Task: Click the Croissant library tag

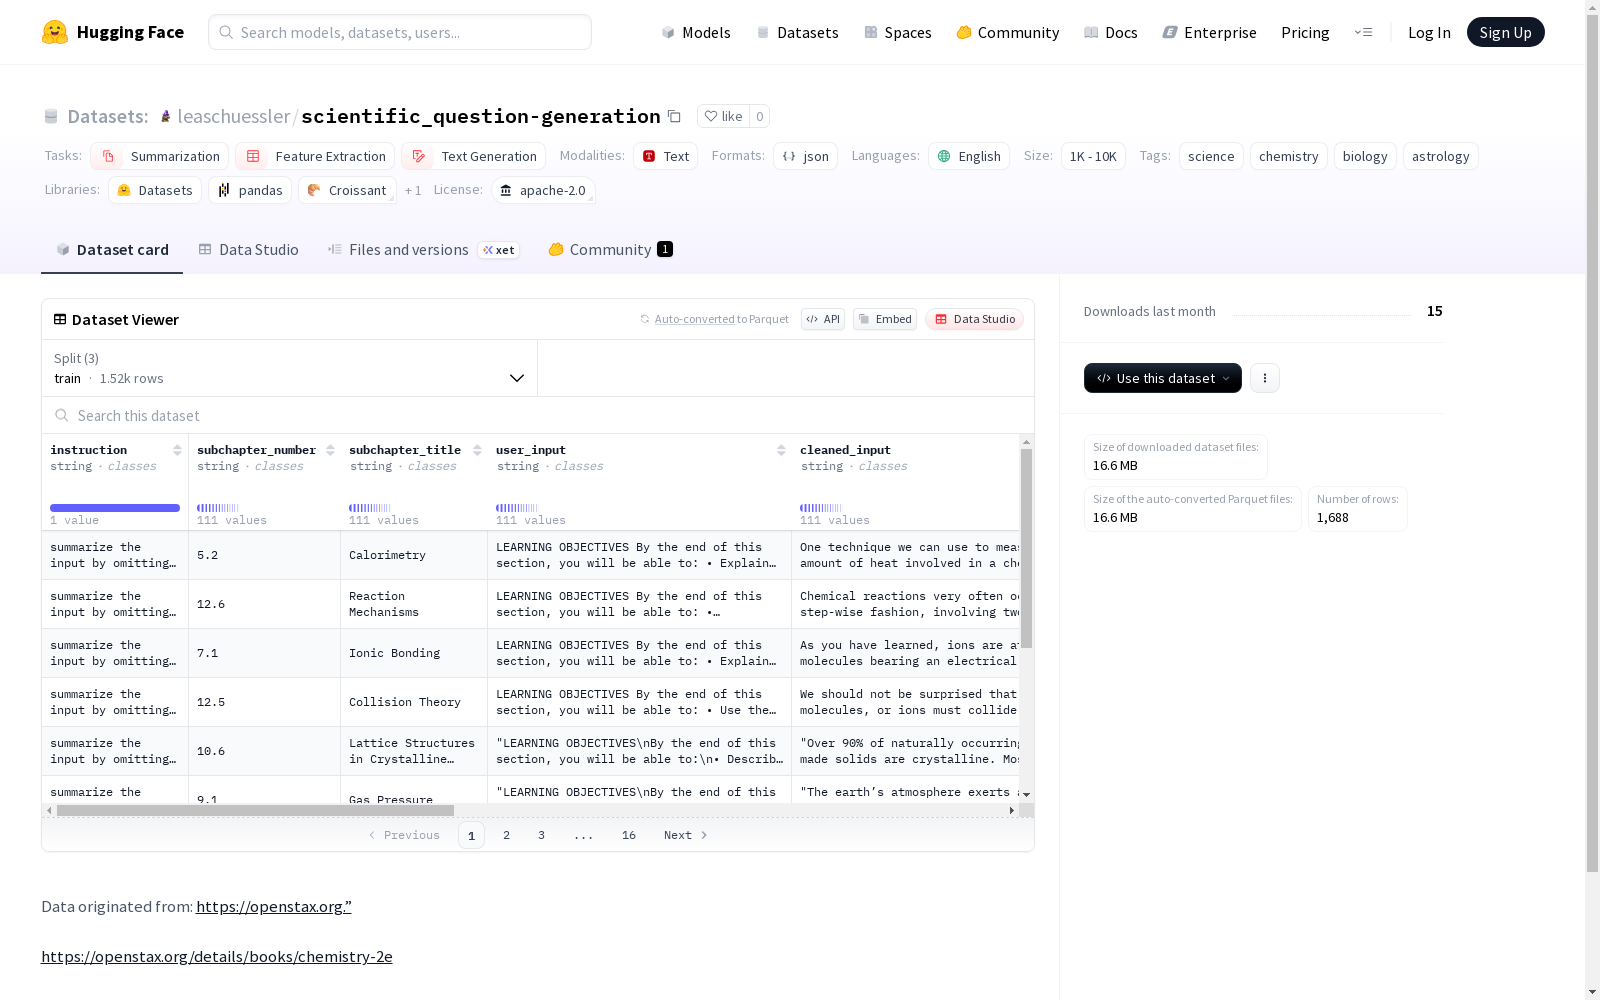Action: click(347, 190)
